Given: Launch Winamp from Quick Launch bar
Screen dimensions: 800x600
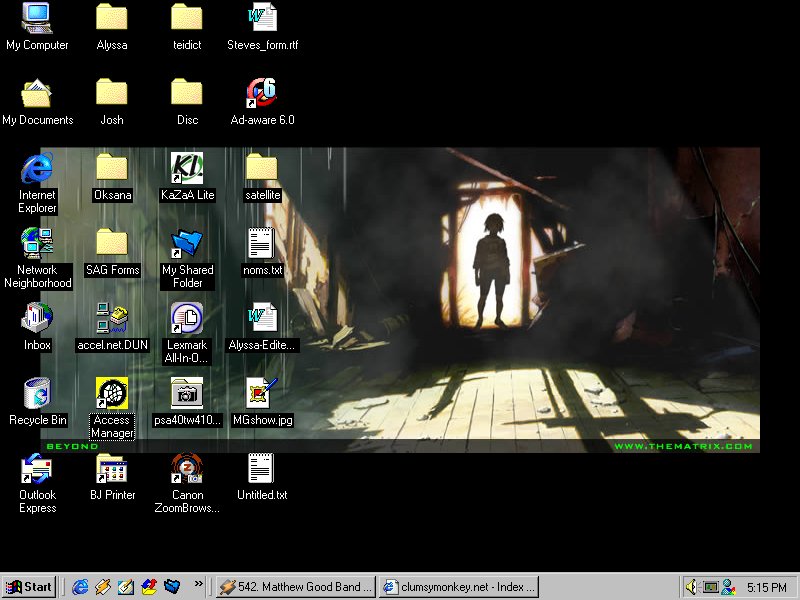Looking at the screenshot, I should (x=103, y=587).
